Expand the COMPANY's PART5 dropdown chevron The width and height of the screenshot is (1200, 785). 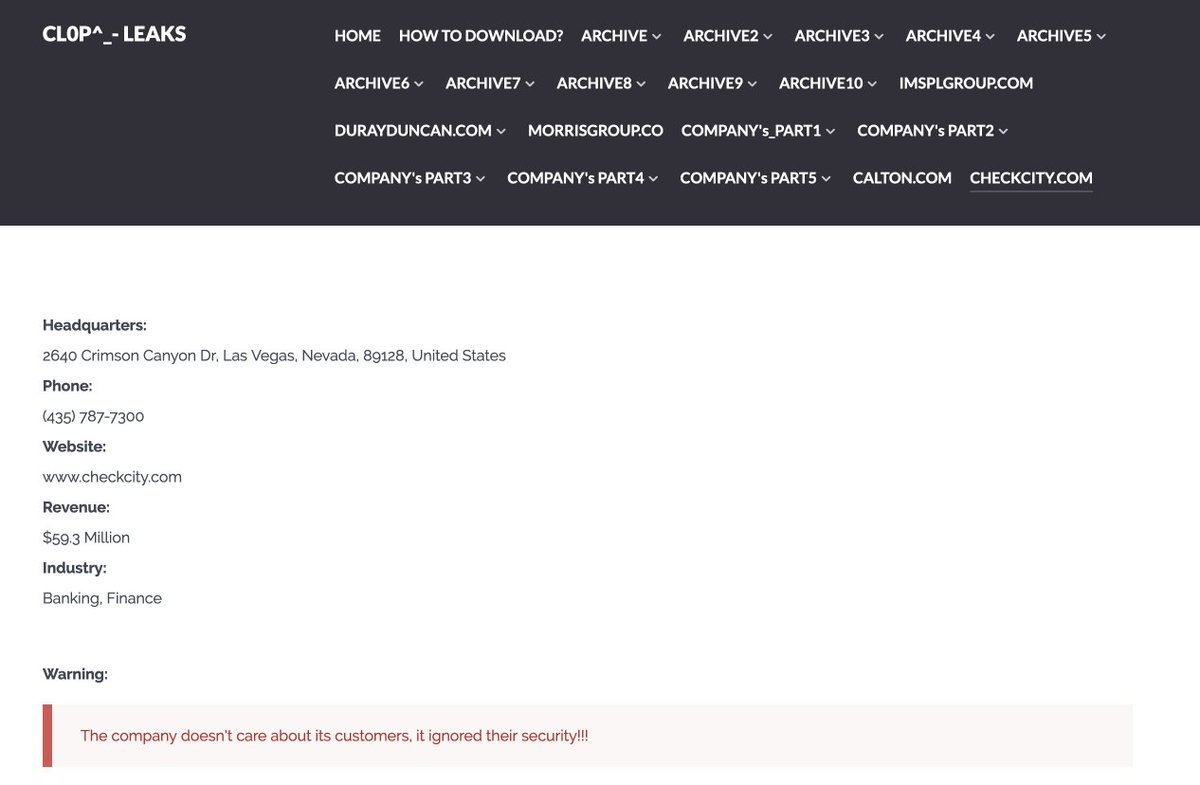pyautogui.click(x=826, y=178)
